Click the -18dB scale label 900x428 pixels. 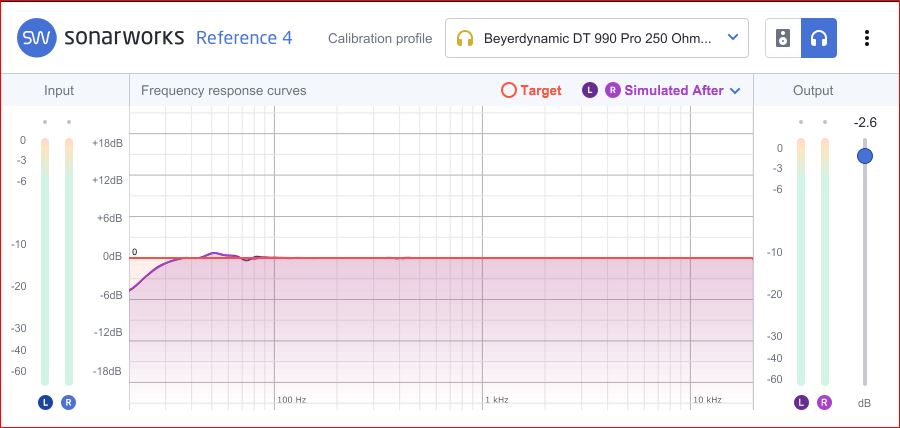click(x=108, y=371)
